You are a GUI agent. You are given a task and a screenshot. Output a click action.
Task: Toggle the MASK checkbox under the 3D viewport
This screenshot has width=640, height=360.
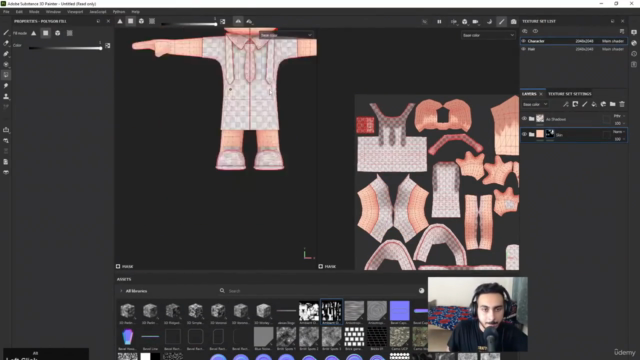(118, 267)
